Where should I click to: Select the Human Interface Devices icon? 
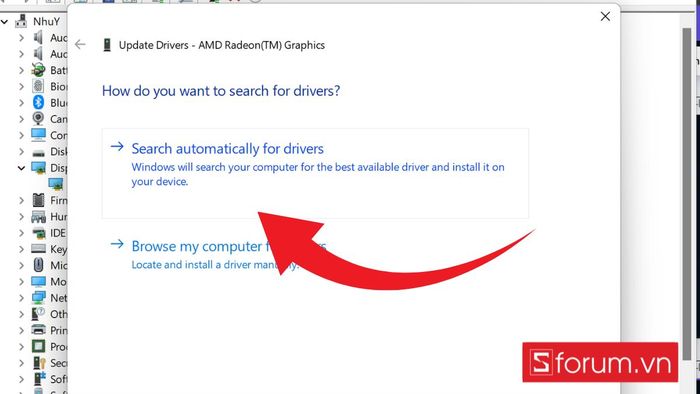click(38, 217)
